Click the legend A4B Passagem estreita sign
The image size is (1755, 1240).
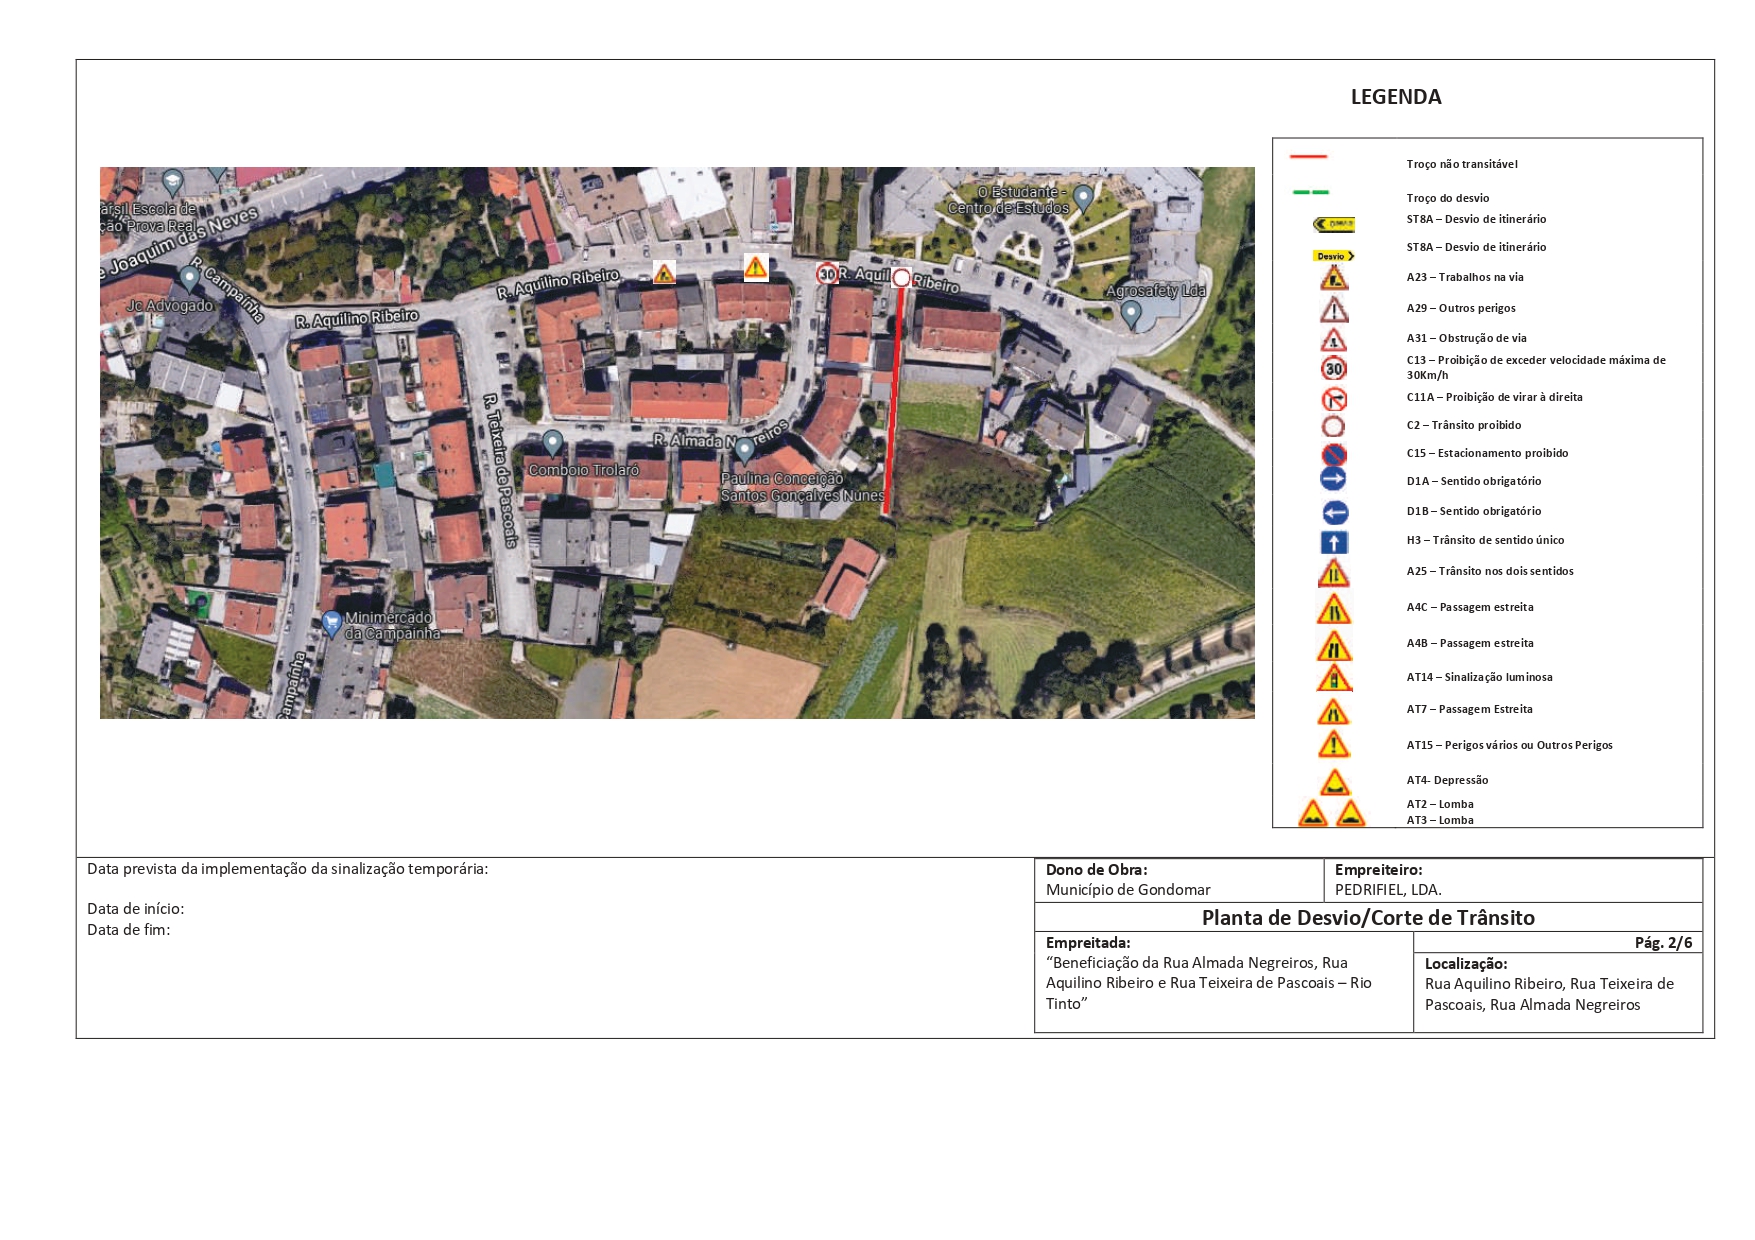[x=1334, y=646]
